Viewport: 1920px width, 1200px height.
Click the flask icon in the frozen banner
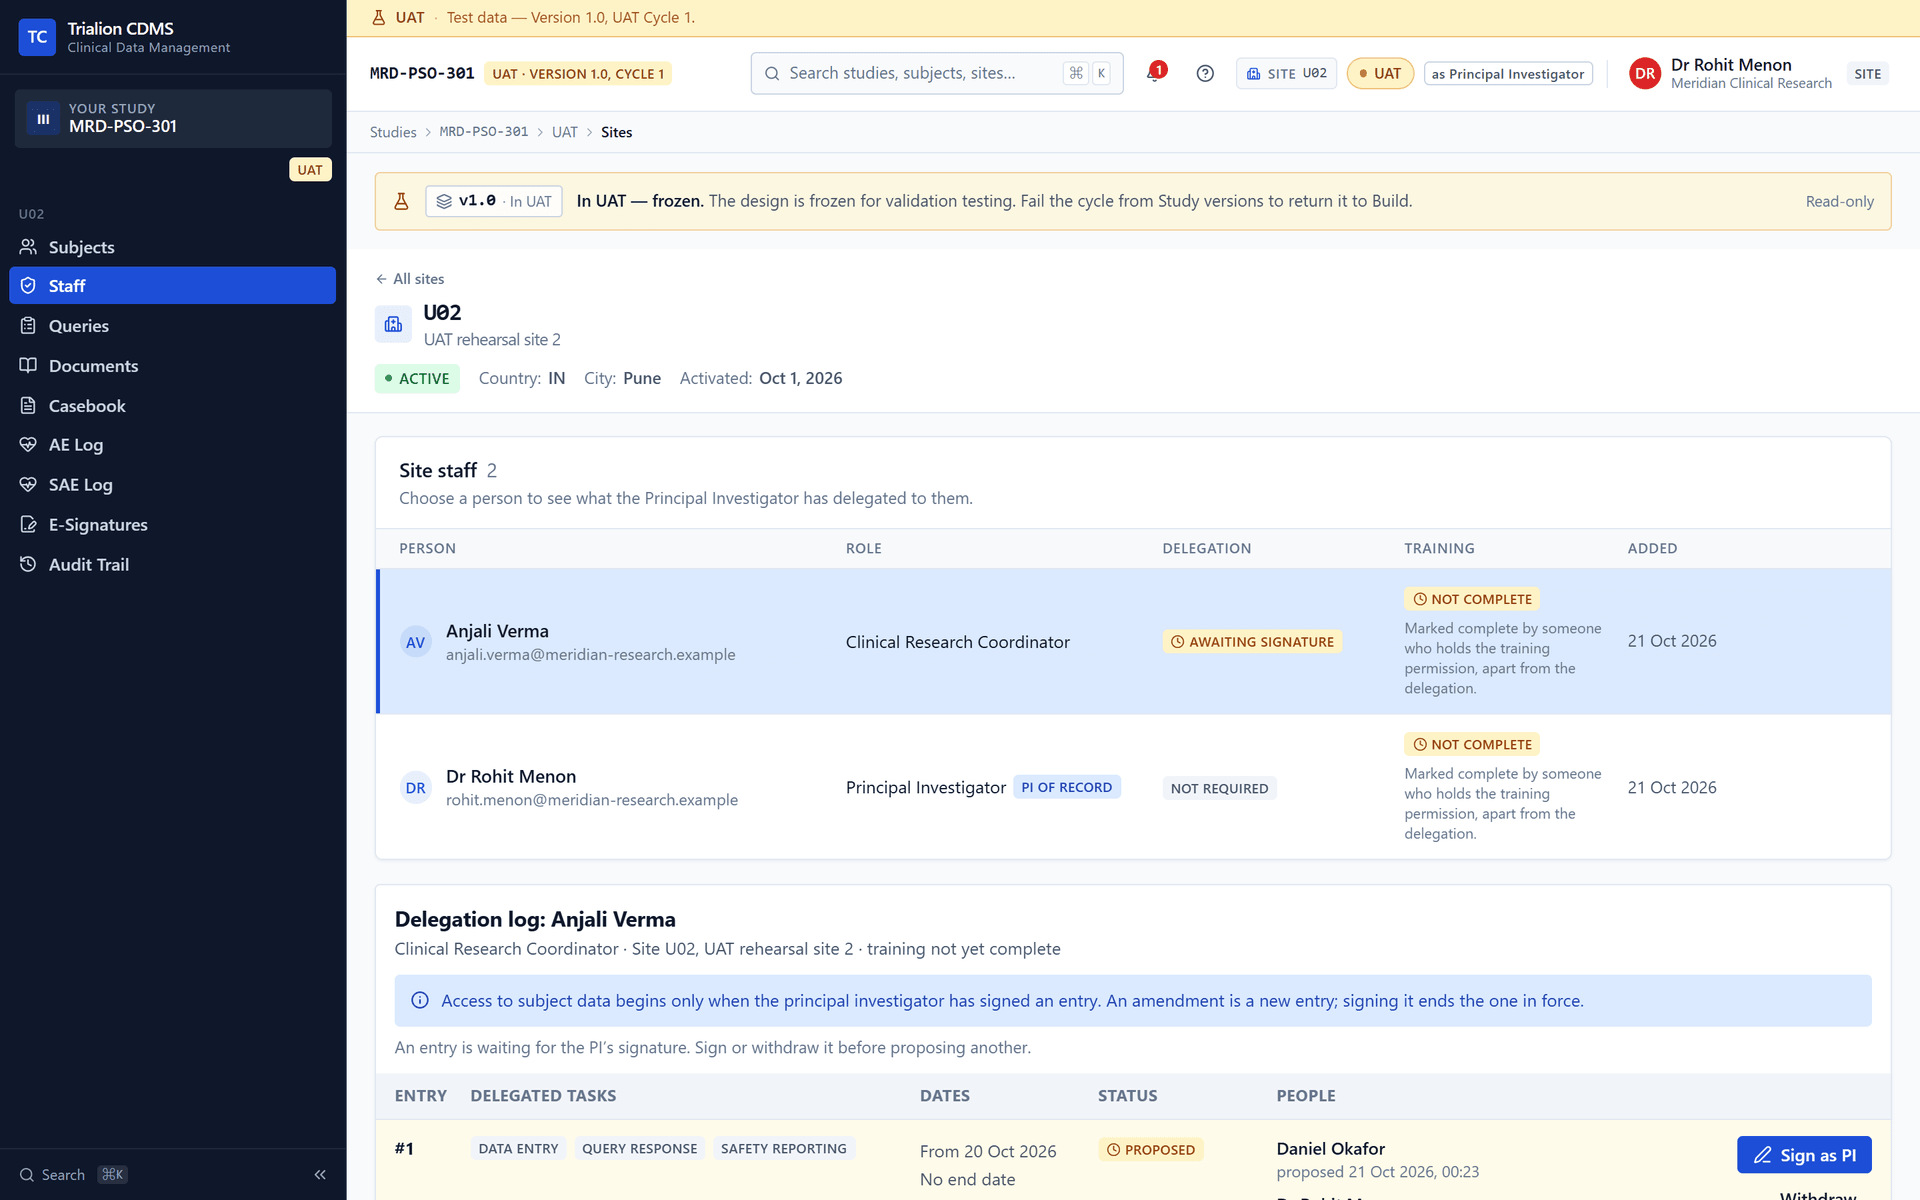(x=401, y=201)
